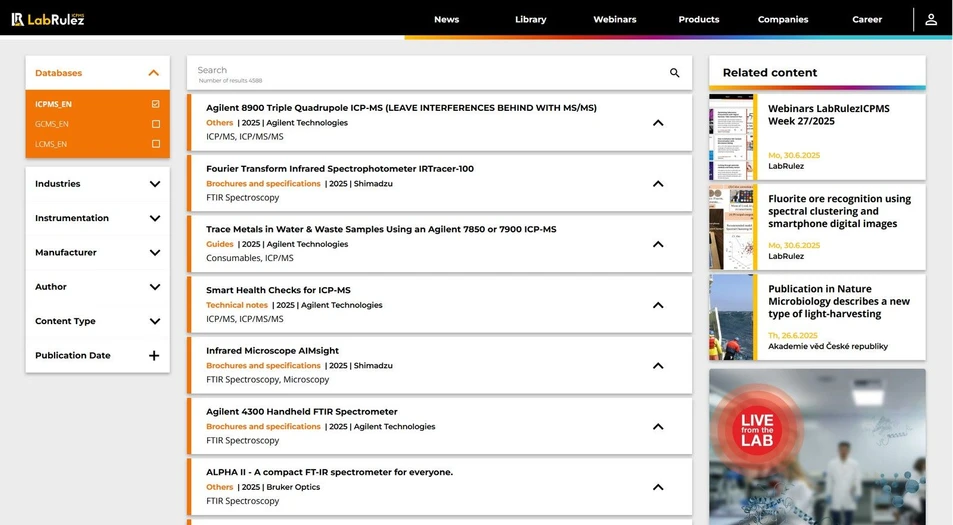Click "Brochures and specifications" on AIMsight result

[x=263, y=366]
